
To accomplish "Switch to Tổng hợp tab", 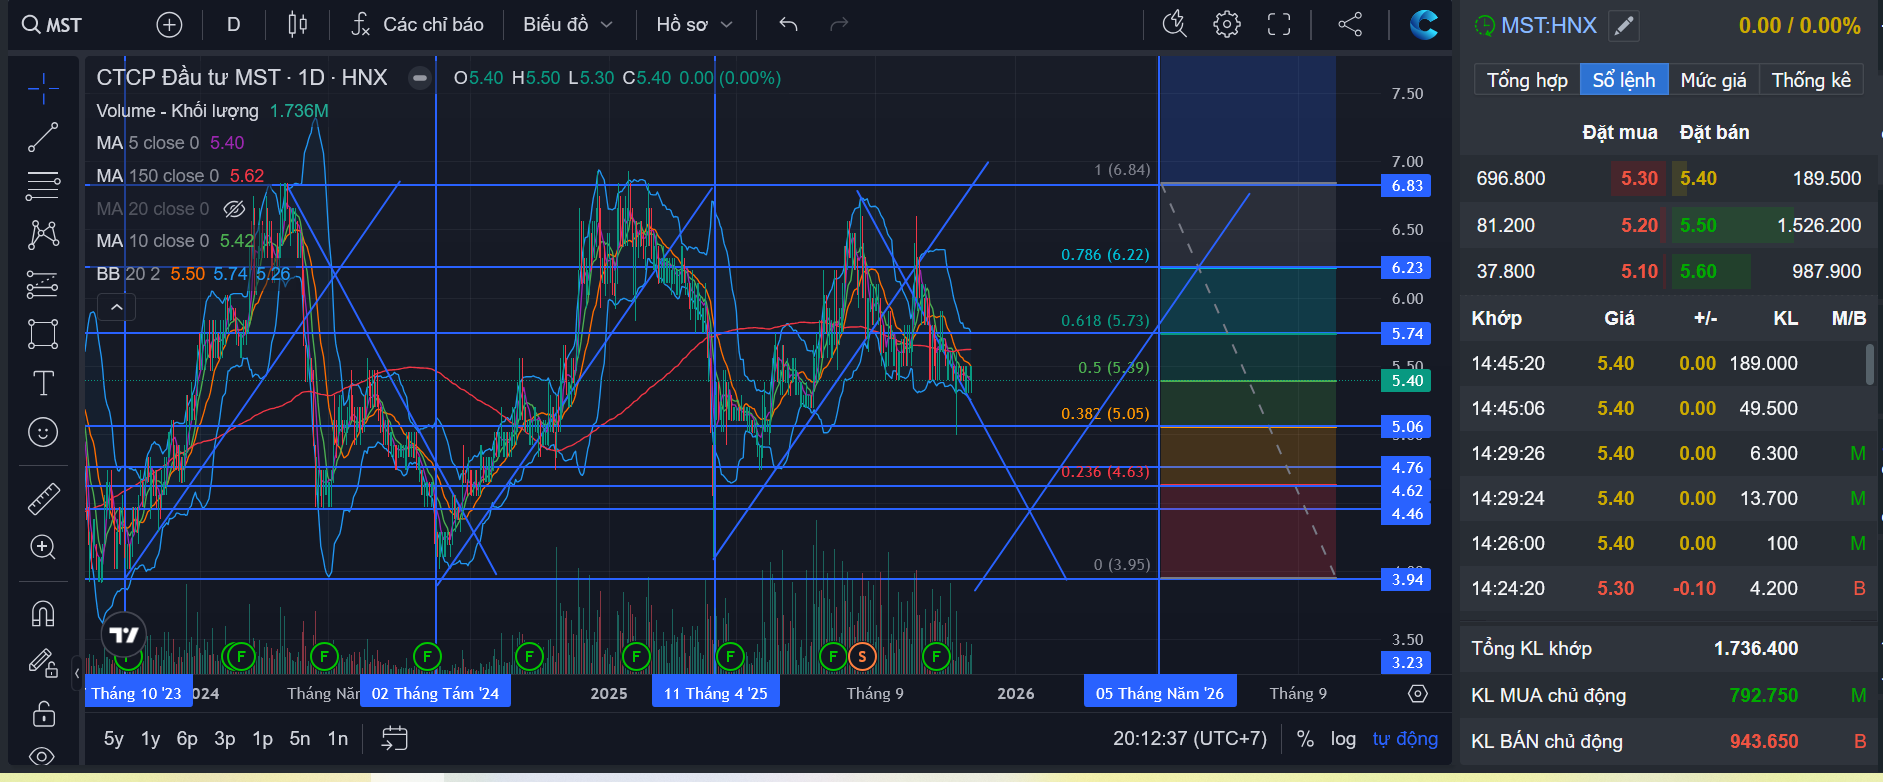I will point(1527,80).
